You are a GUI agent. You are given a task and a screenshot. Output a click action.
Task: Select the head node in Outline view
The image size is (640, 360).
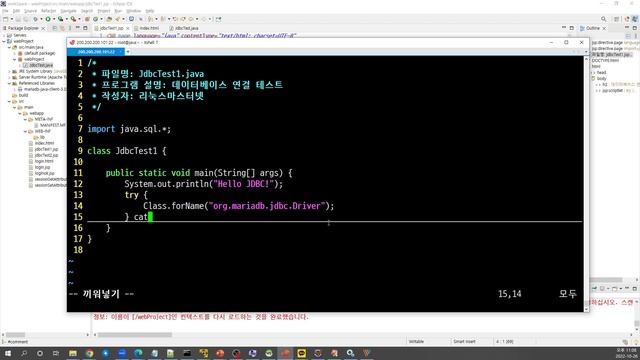tap(601, 72)
